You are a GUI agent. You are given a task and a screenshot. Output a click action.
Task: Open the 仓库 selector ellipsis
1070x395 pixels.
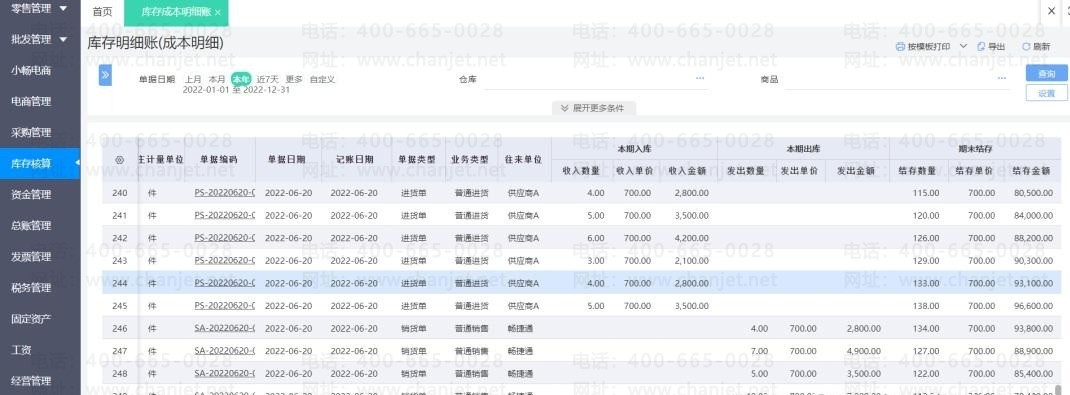point(699,78)
